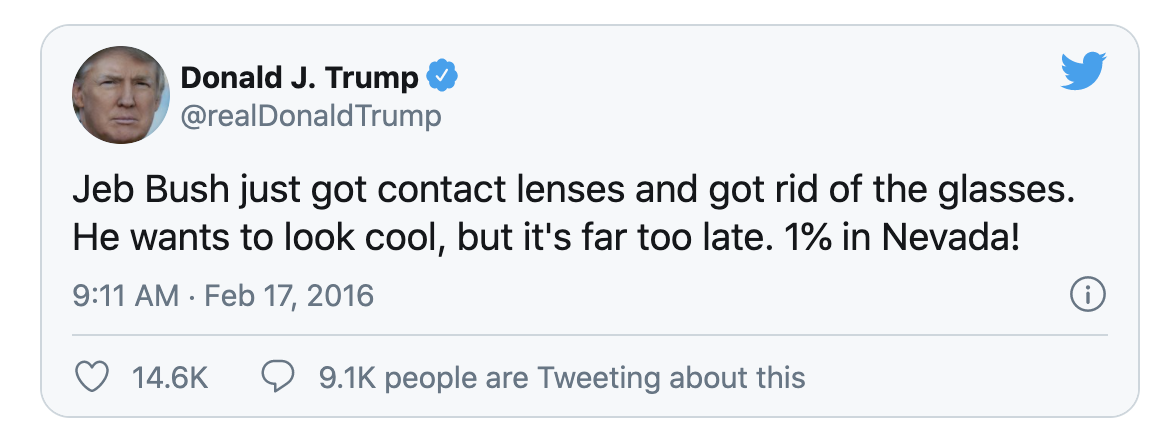Screen dimensions: 1164x442
Task: Click the Feb 17, 2016 date
Action: coord(289,297)
